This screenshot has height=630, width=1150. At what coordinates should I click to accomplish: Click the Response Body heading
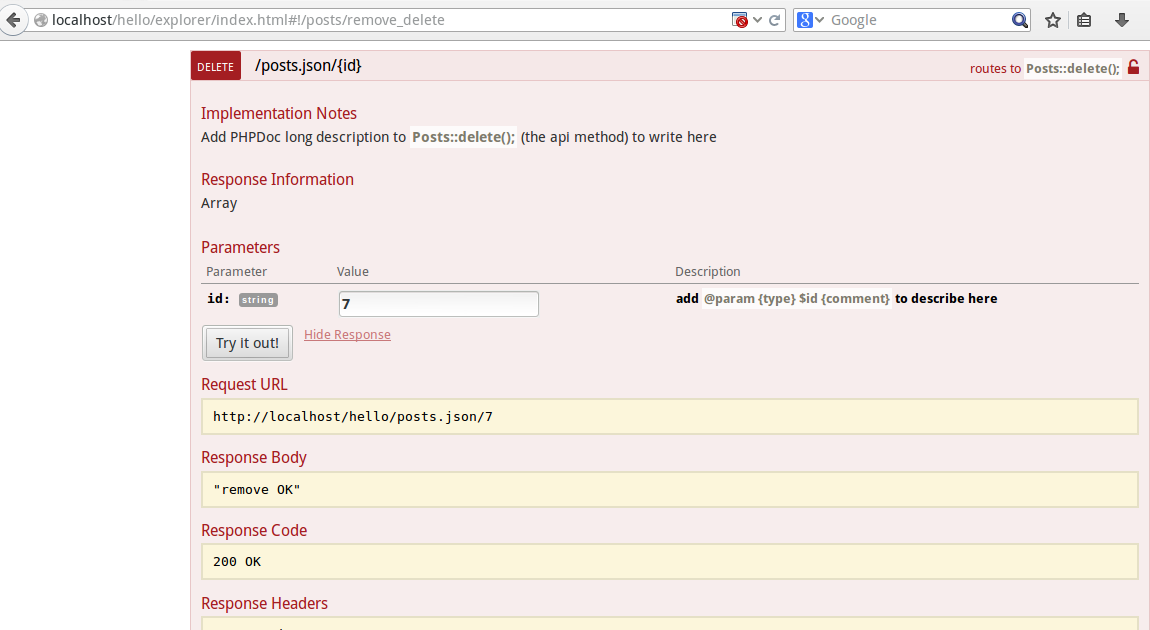(x=254, y=458)
